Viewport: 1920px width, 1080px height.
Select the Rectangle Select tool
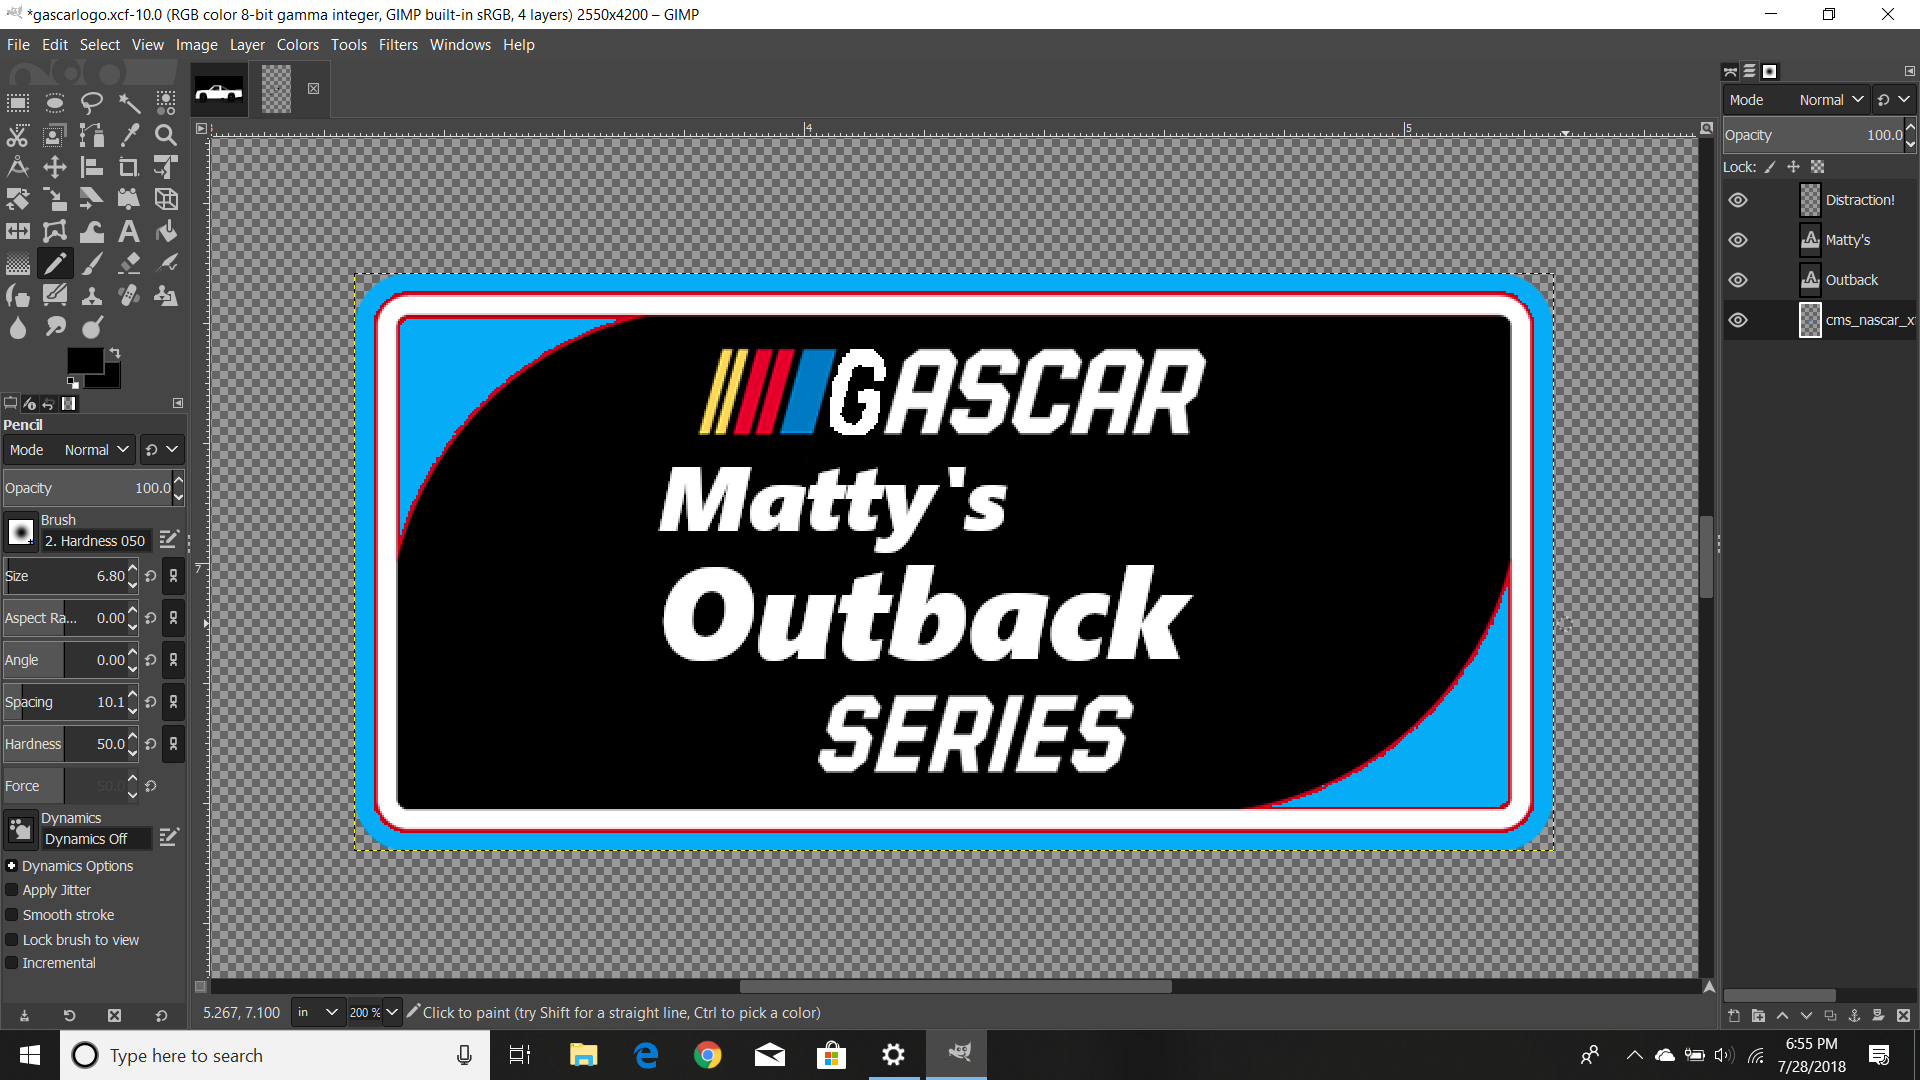(x=18, y=103)
